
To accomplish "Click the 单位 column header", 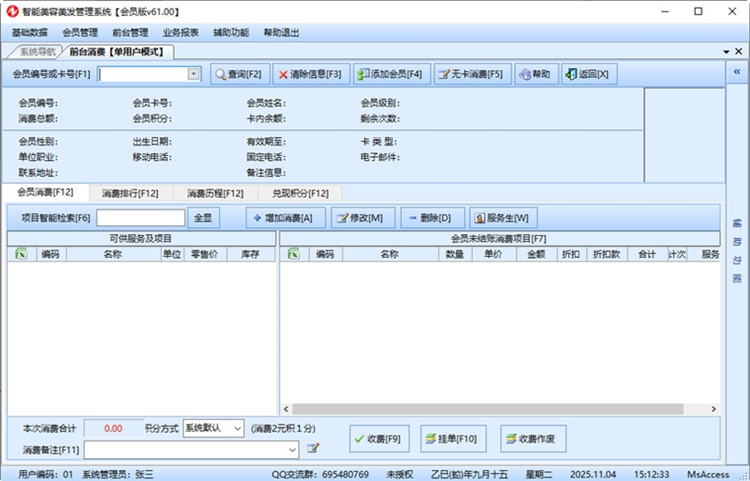I will point(172,254).
